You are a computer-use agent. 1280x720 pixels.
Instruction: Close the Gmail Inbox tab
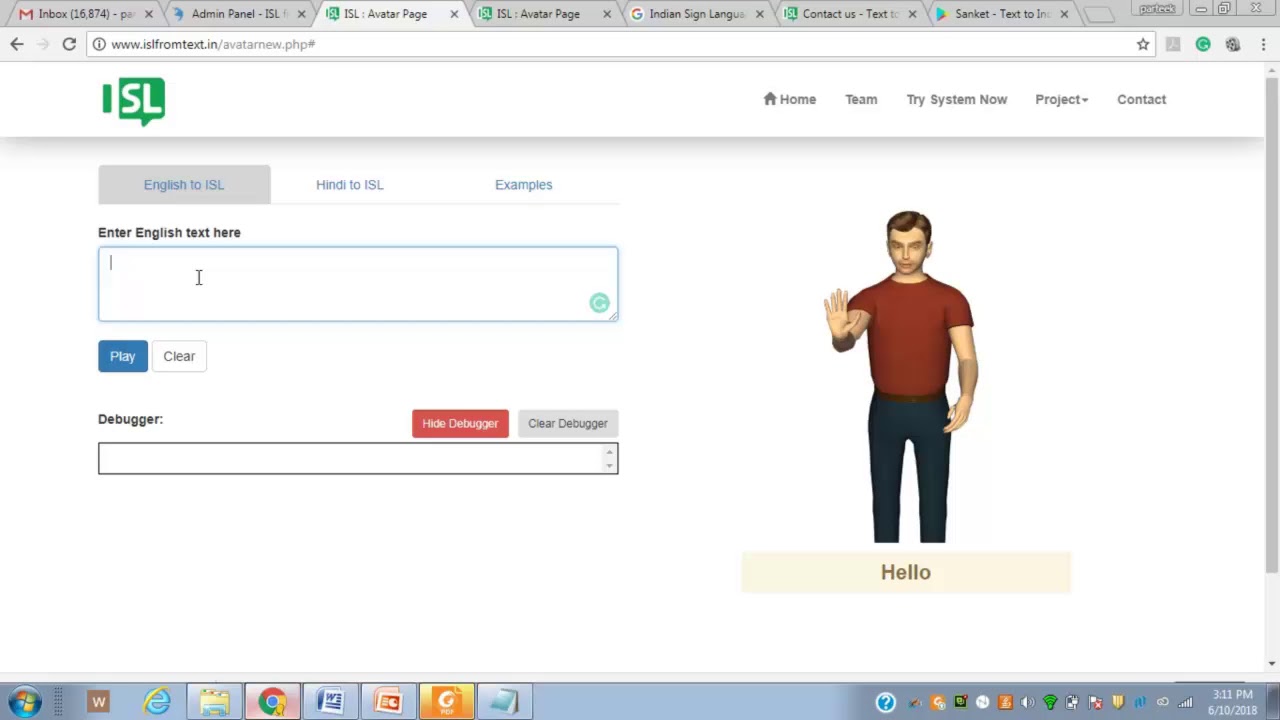149,14
